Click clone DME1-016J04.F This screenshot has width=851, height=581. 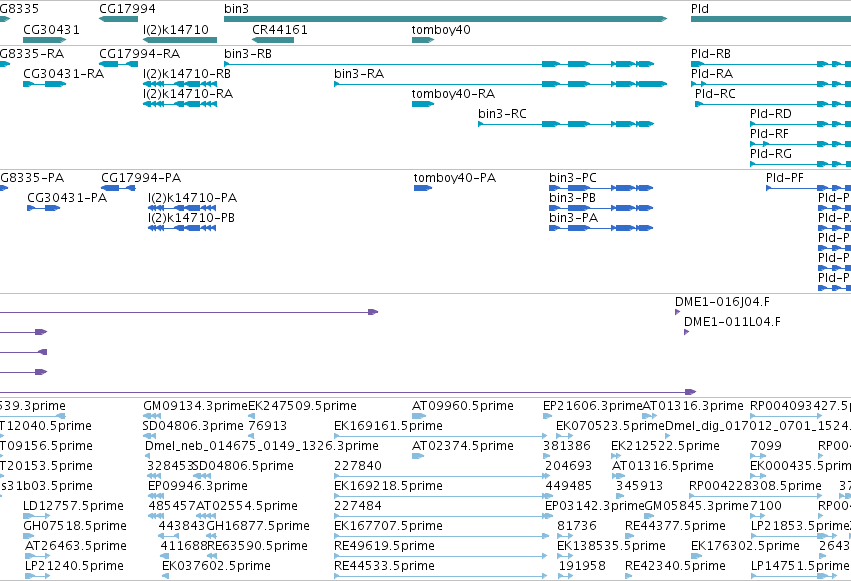[x=677, y=312]
